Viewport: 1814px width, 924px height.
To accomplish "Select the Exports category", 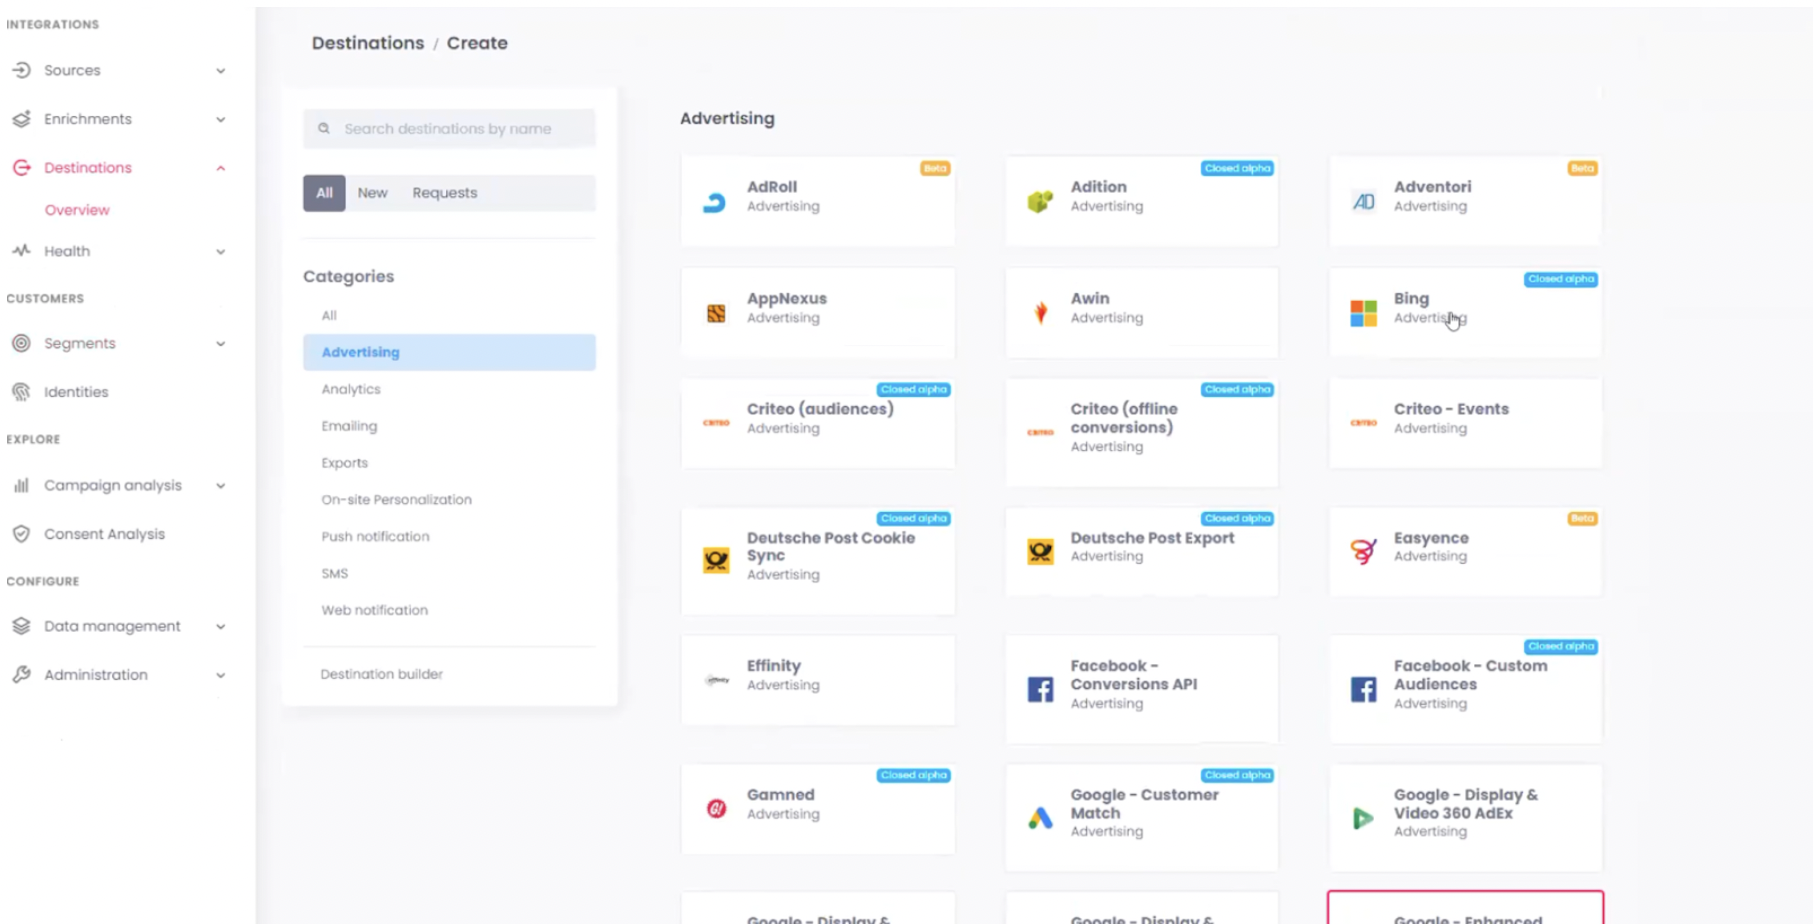I will [345, 463].
